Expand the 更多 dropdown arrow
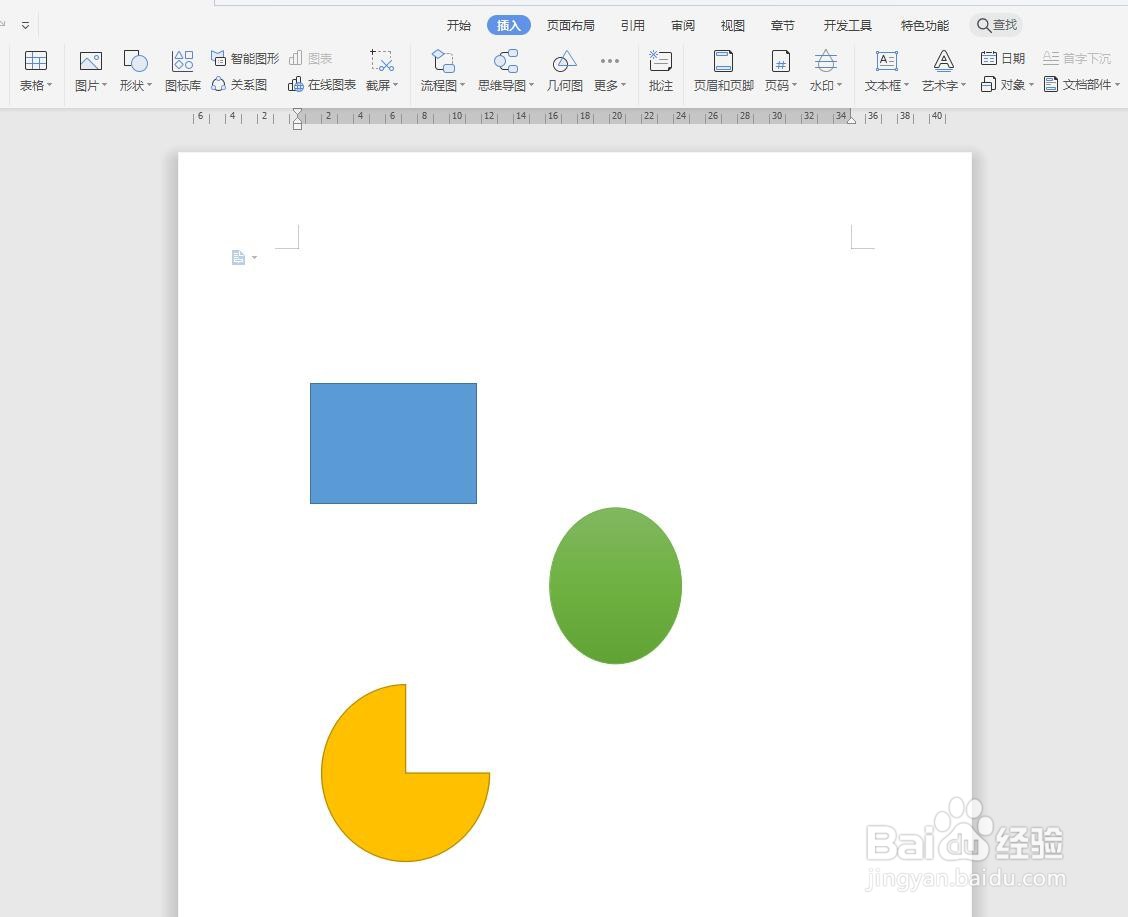1128x917 pixels. pyautogui.click(x=623, y=85)
